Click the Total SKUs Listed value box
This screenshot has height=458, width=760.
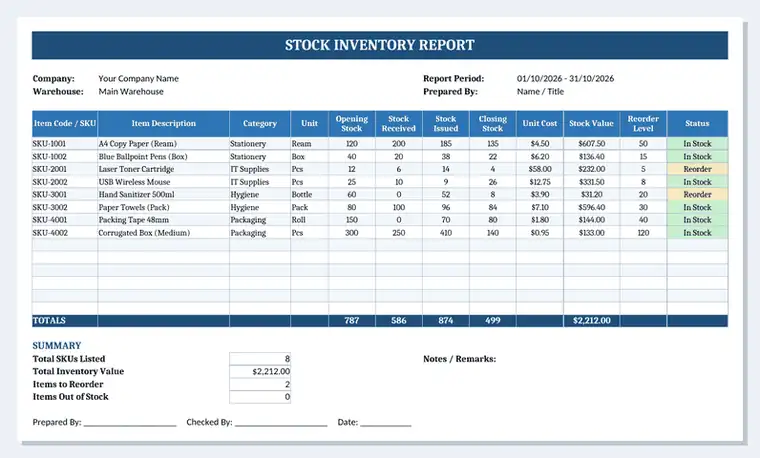point(260,359)
